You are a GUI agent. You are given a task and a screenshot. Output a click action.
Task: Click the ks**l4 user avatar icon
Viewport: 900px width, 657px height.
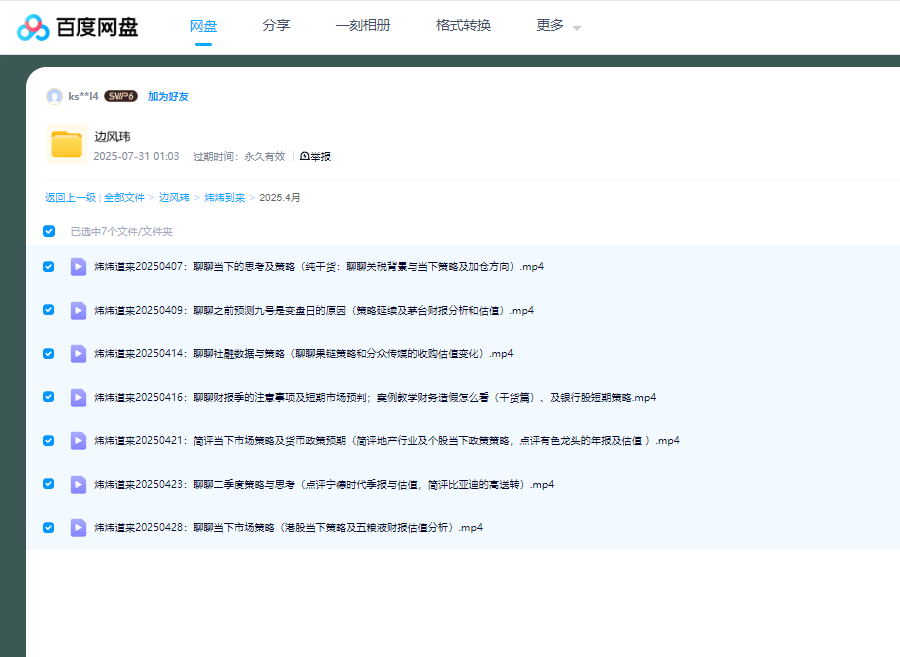(54, 97)
